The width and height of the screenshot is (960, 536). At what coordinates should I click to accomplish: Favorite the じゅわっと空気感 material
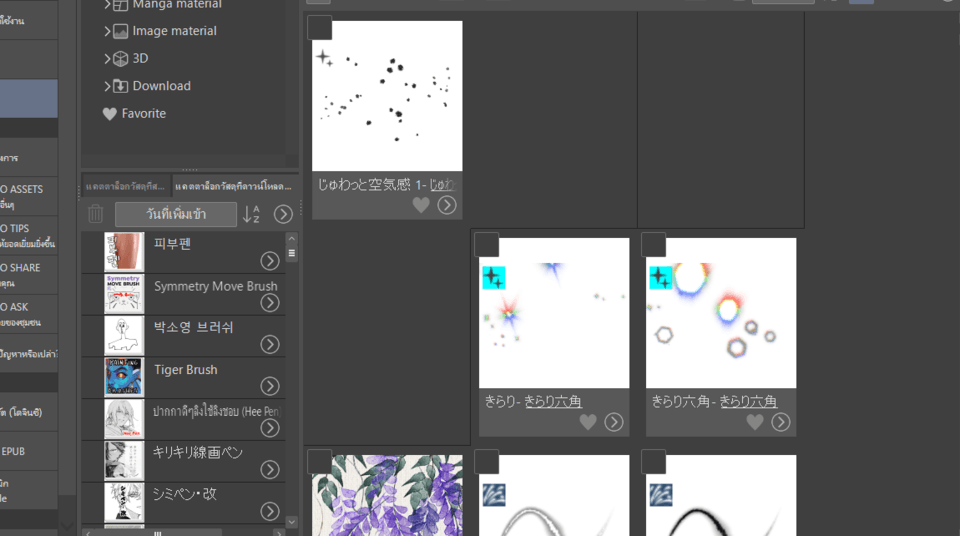pyautogui.click(x=421, y=205)
